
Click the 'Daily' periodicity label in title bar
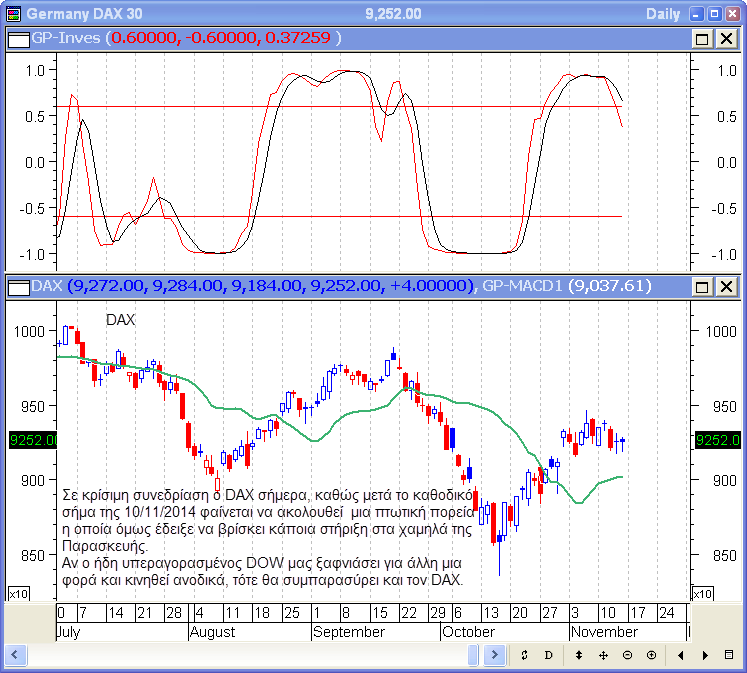coord(663,13)
